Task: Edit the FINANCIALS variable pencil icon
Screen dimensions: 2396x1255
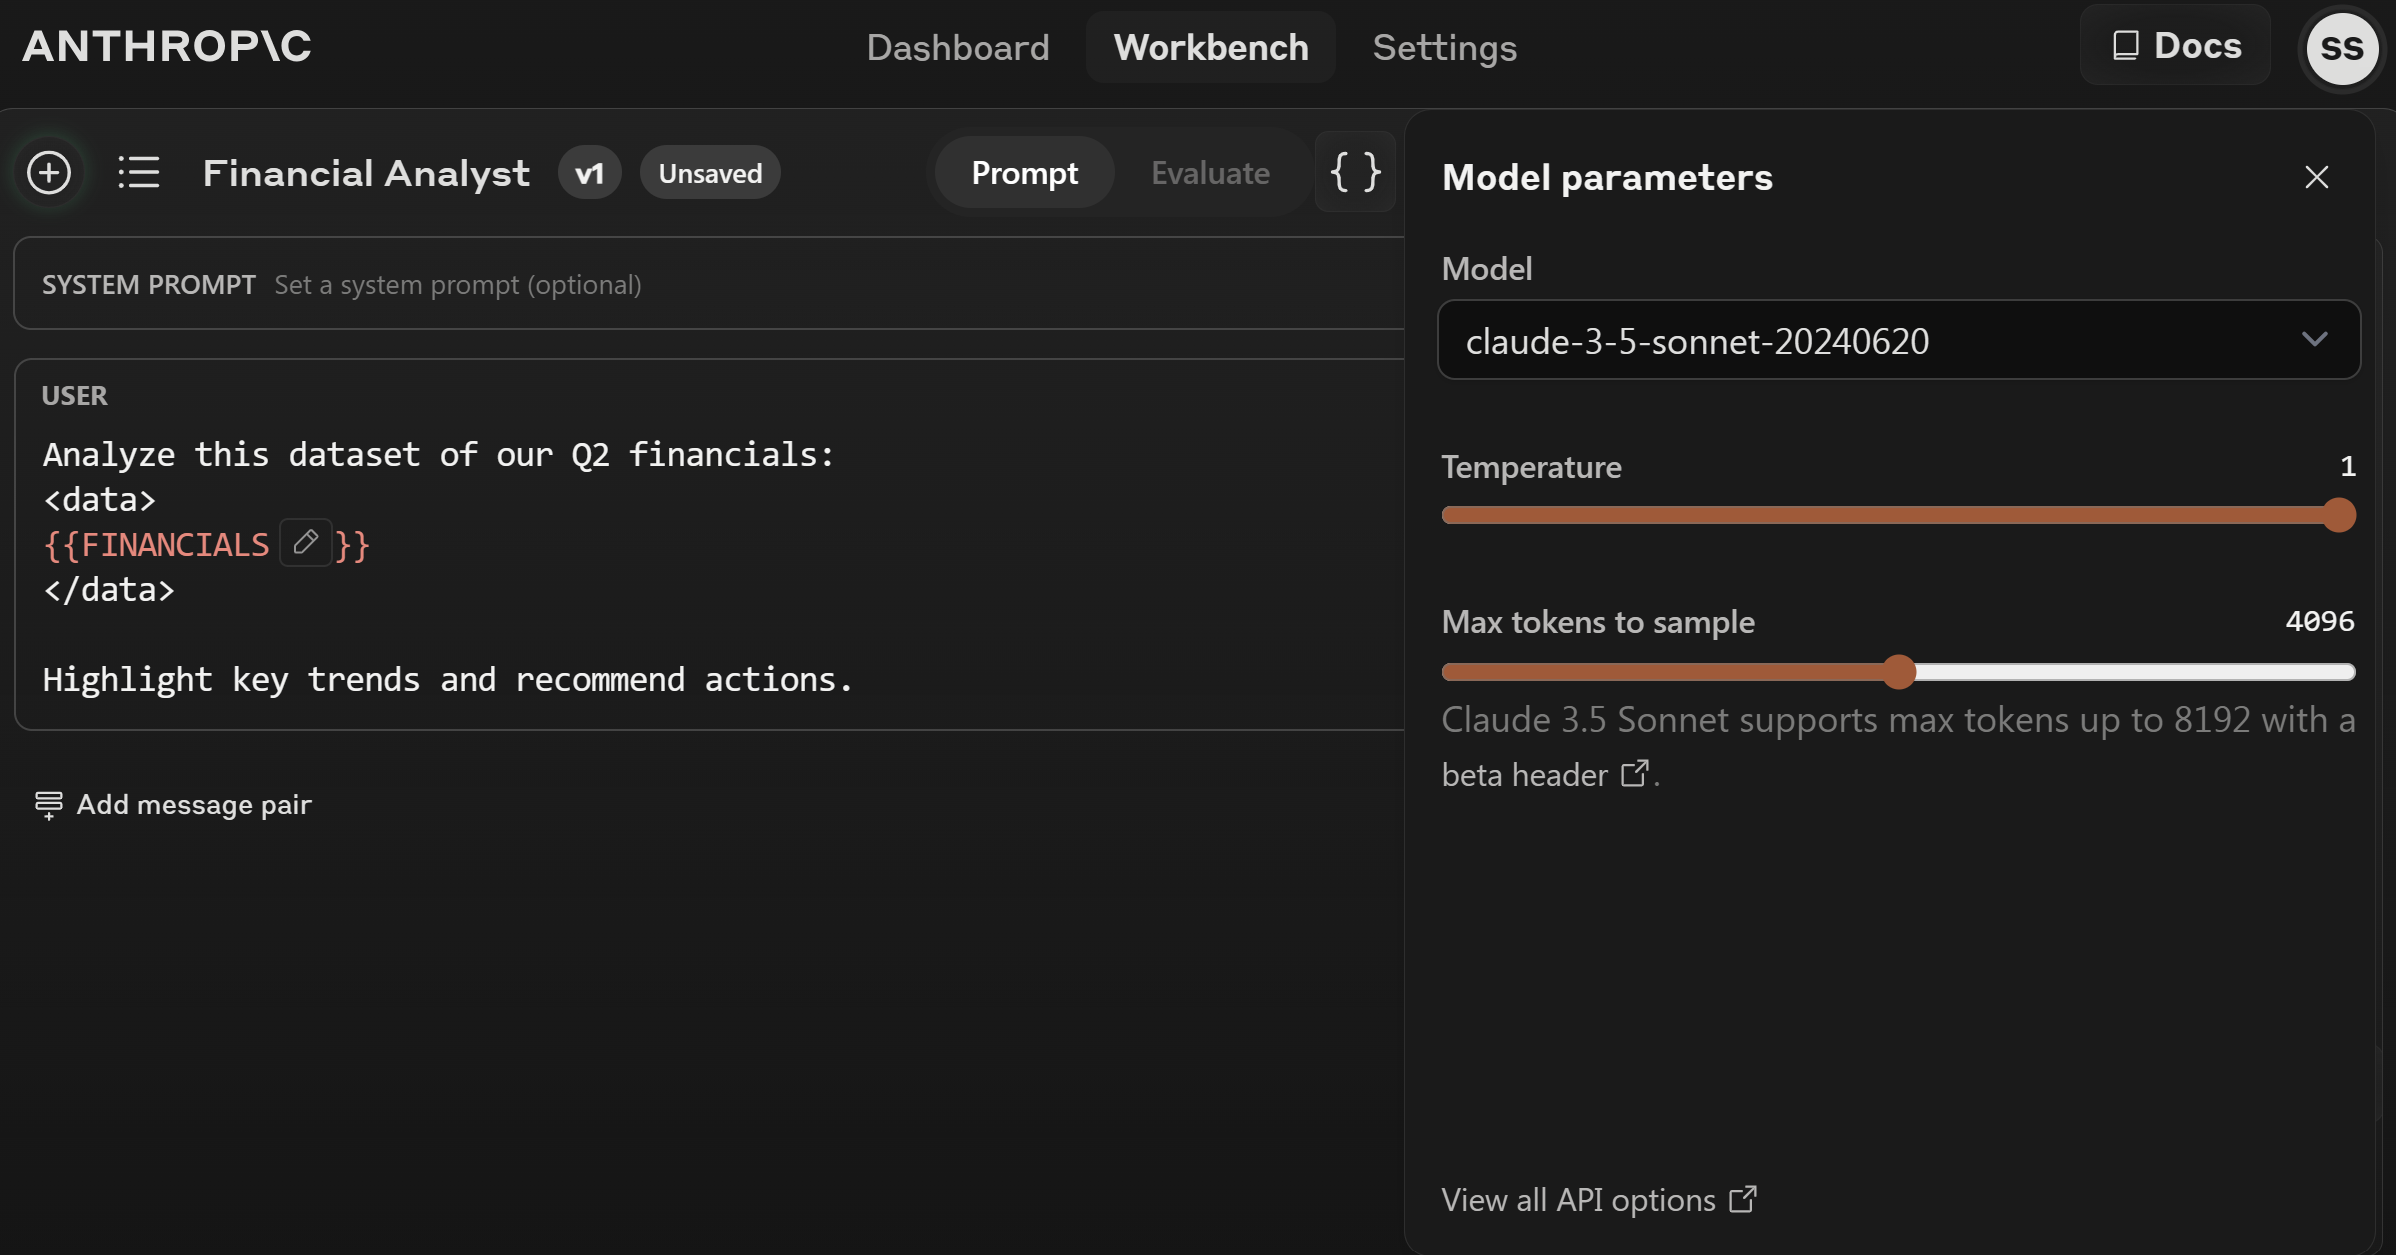Action: [x=306, y=543]
